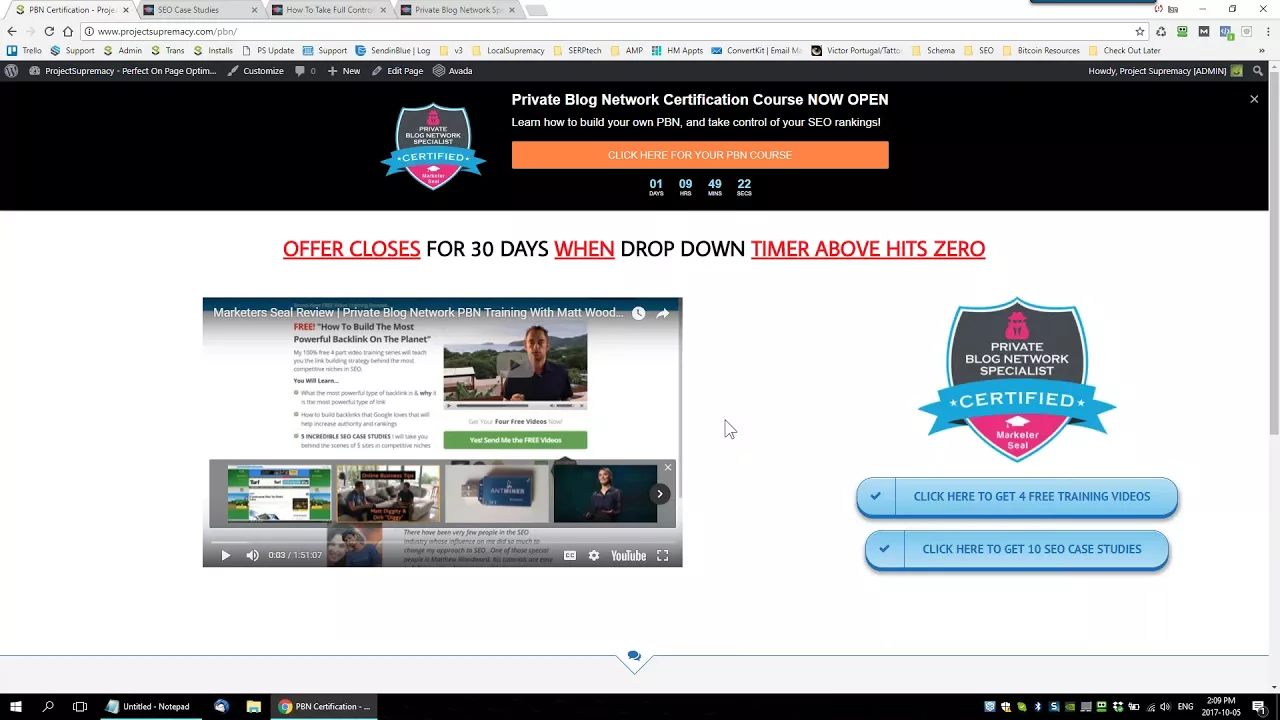Open the Avada theme menu

click(452, 71)
